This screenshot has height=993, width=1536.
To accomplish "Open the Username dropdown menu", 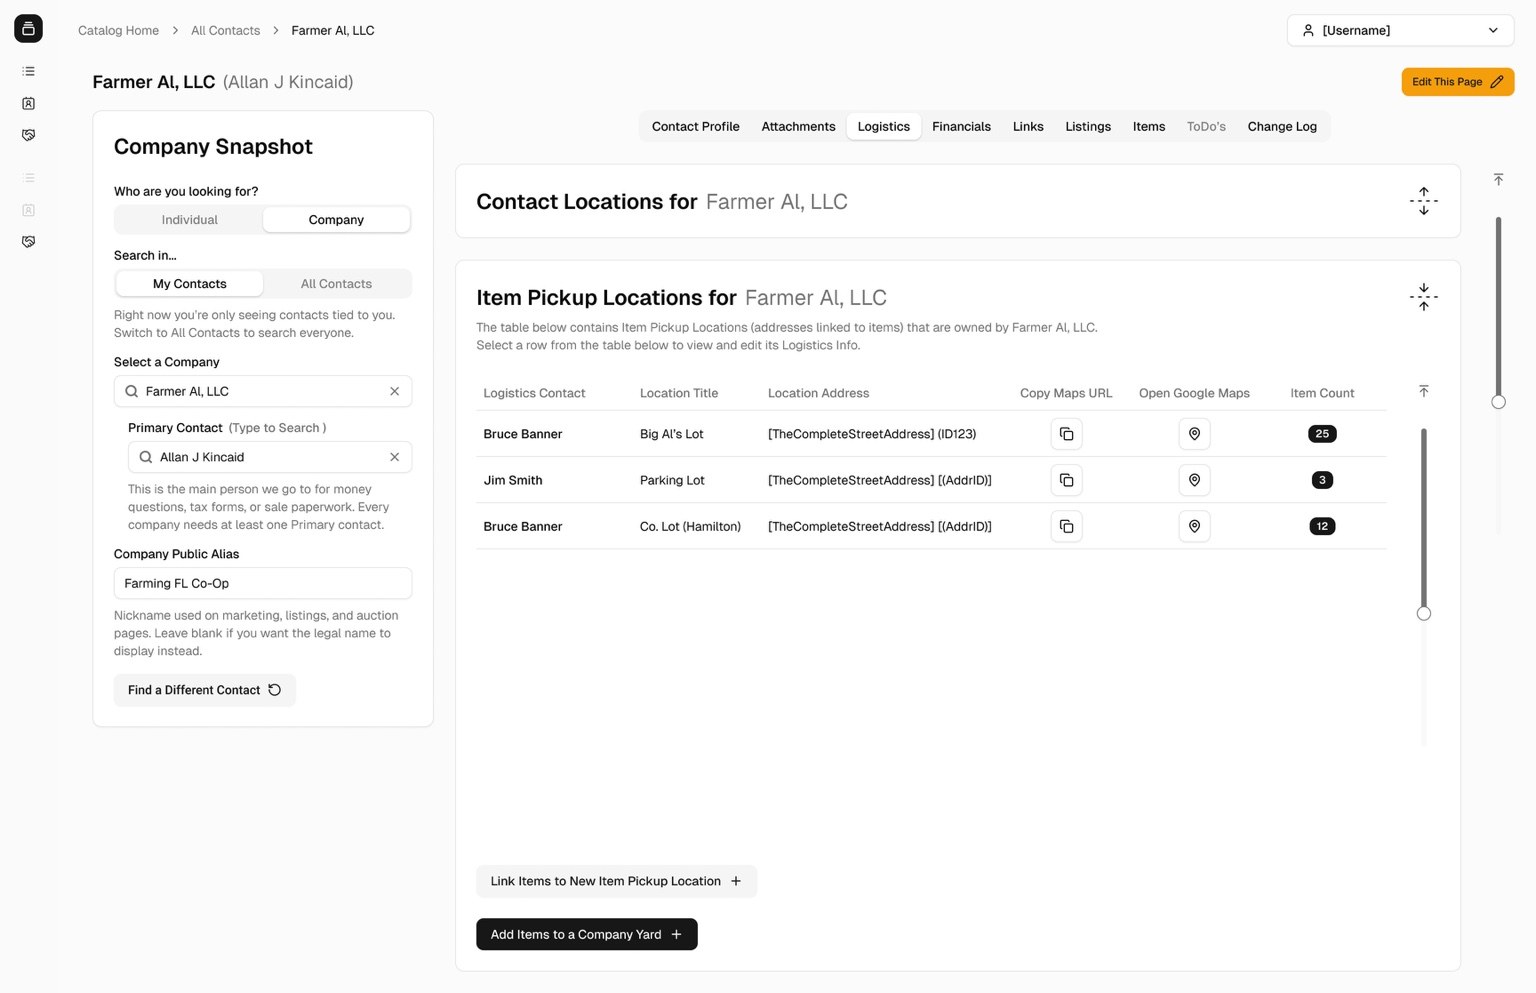I will [x=1399, y=30].
